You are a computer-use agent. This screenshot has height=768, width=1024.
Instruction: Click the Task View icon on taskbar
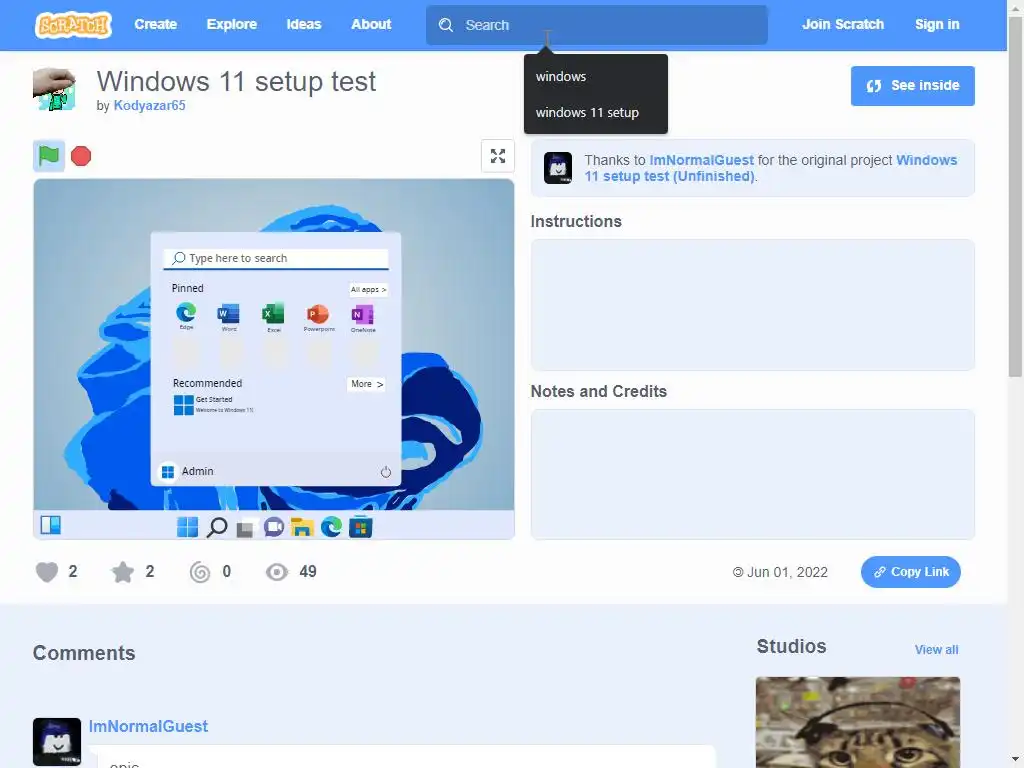(x=245, y=528)
